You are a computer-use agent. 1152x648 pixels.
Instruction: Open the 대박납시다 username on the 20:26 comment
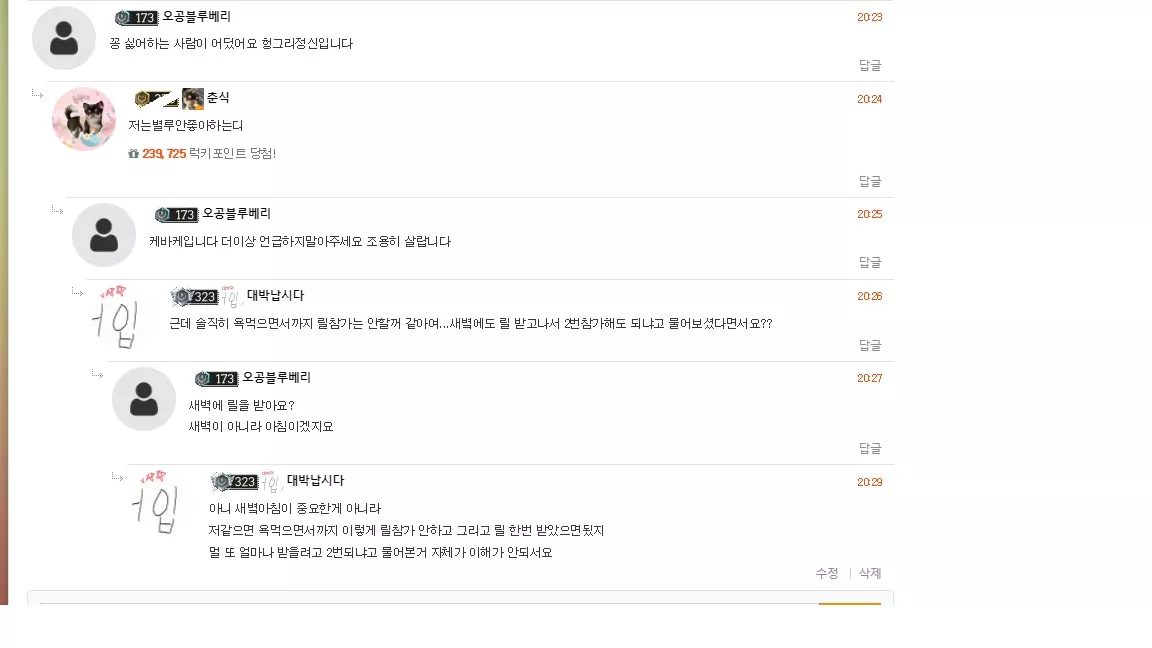(276, 295)
